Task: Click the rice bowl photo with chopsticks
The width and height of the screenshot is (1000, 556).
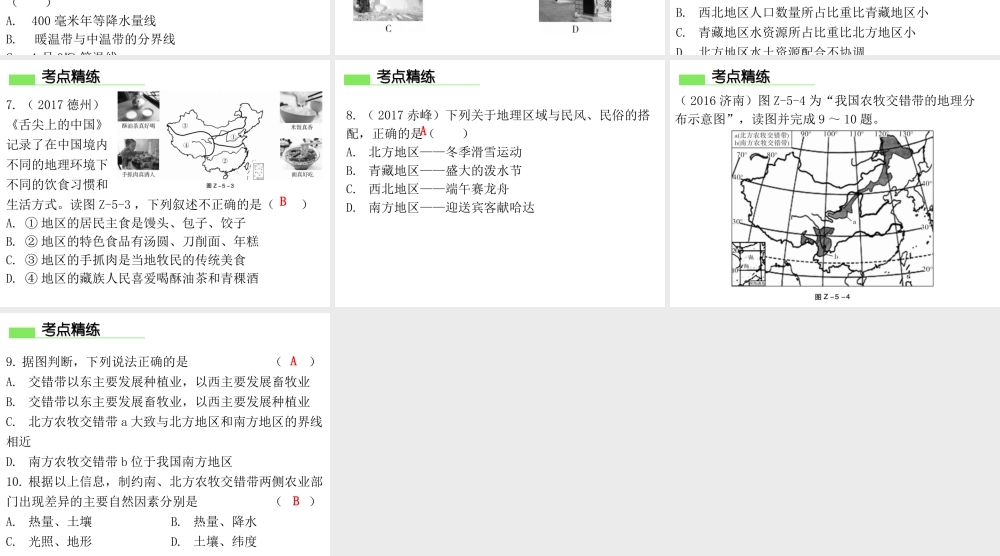Action: [301, 106]
